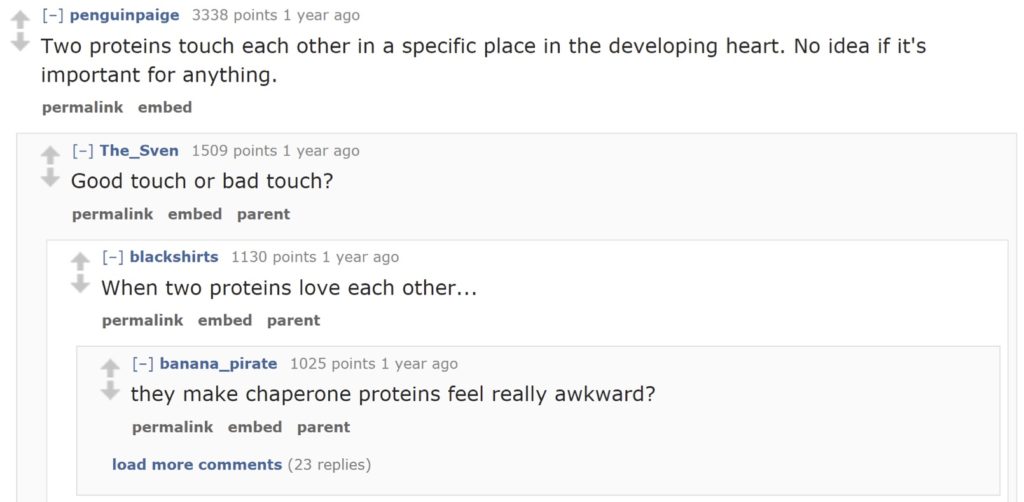This screenshot has height=502, width=1024.
Task: Collapse banana_pirate's comment with [–]
Action: [142, 364]
